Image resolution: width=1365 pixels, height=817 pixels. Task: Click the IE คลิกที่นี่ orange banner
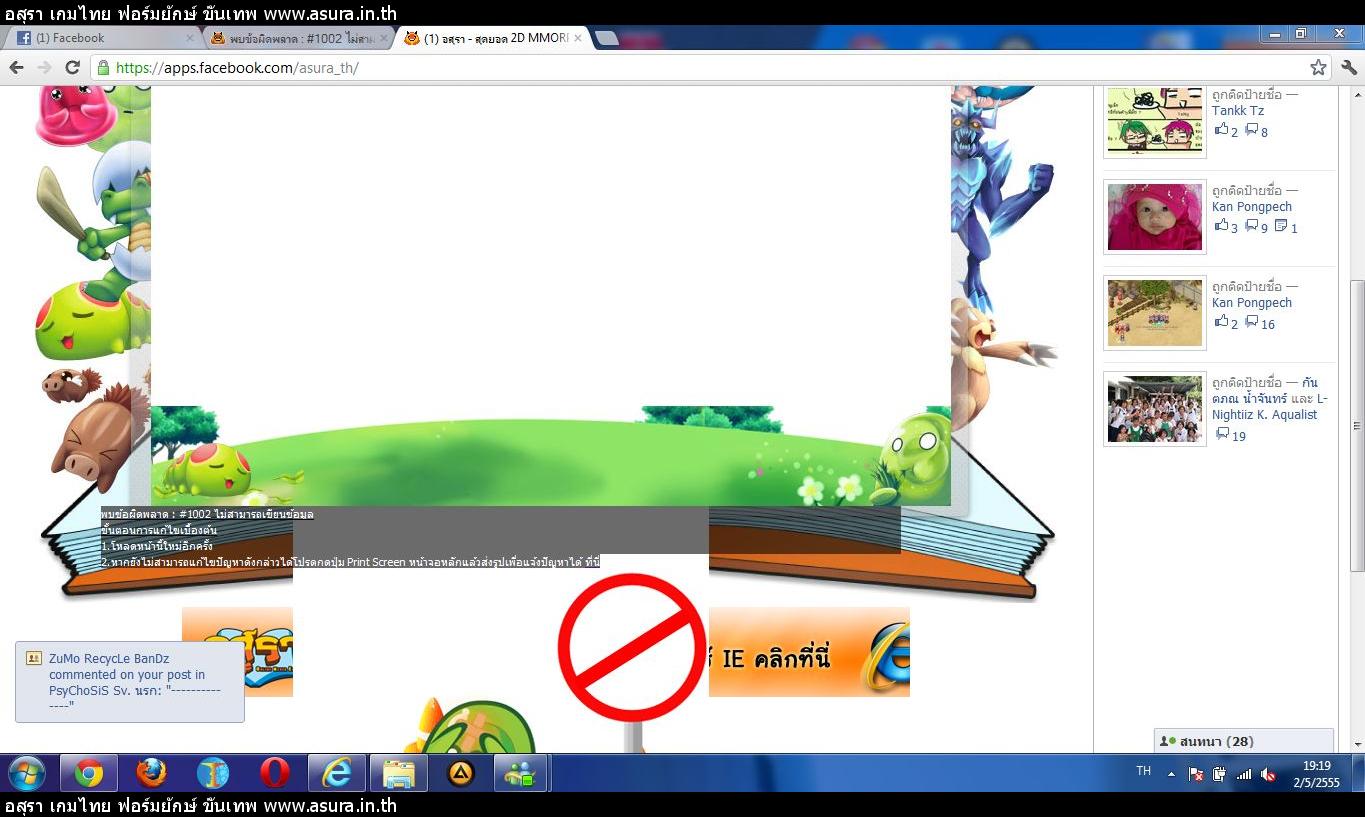coord(809,652)
